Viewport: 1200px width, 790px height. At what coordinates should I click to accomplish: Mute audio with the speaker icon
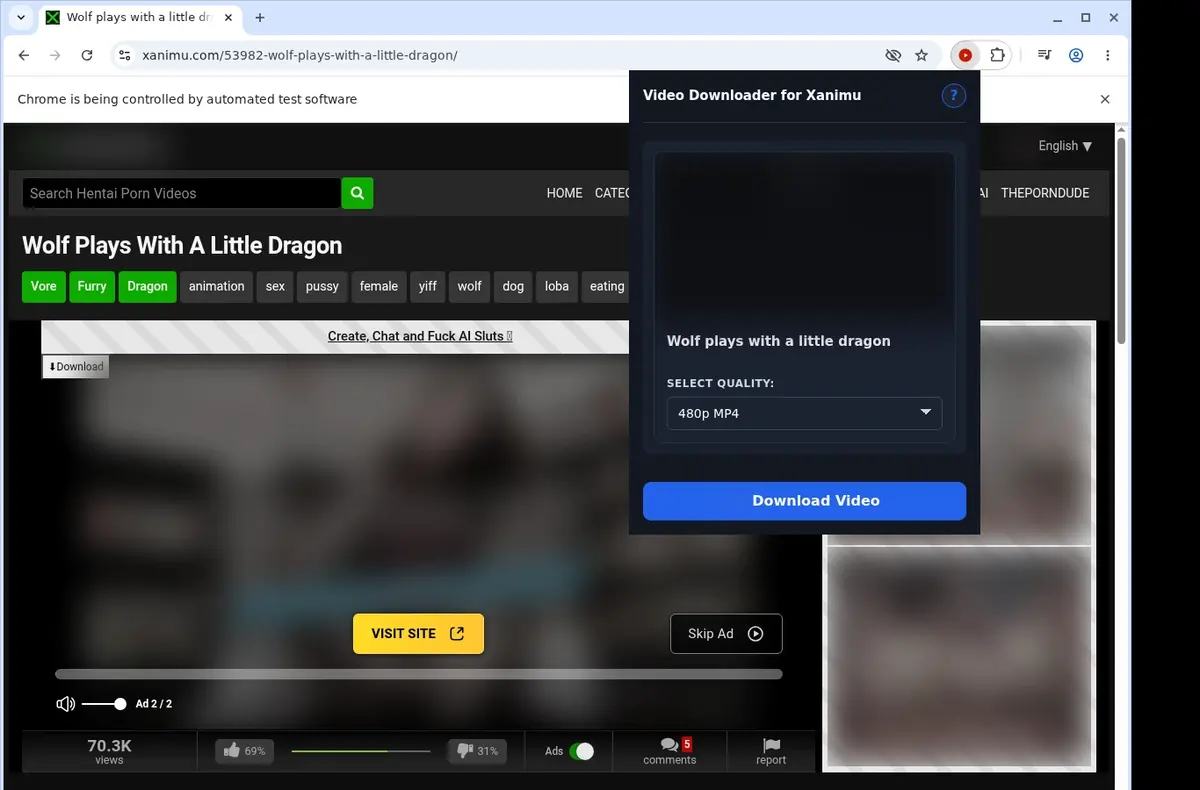point(66,704)
